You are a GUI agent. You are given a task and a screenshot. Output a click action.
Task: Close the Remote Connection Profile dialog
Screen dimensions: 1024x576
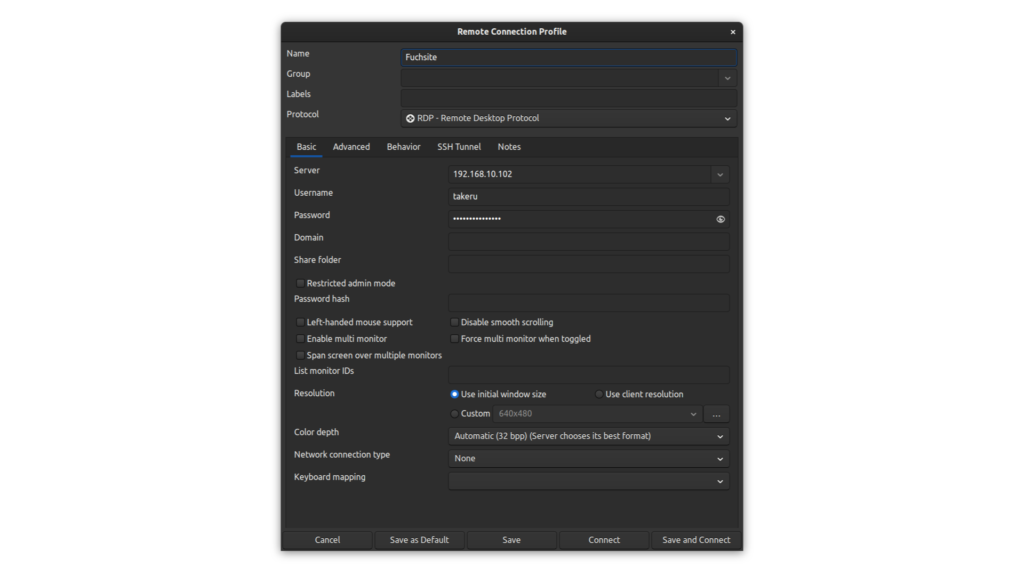(733, 32)
